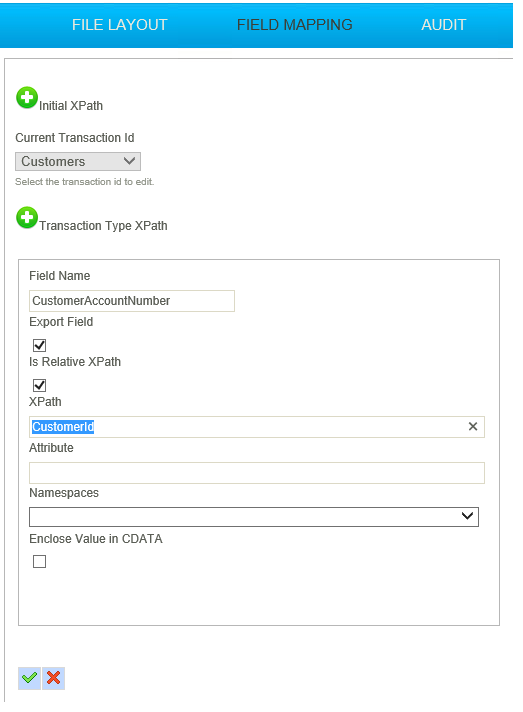Click the Customers chevron arrow

129,161
